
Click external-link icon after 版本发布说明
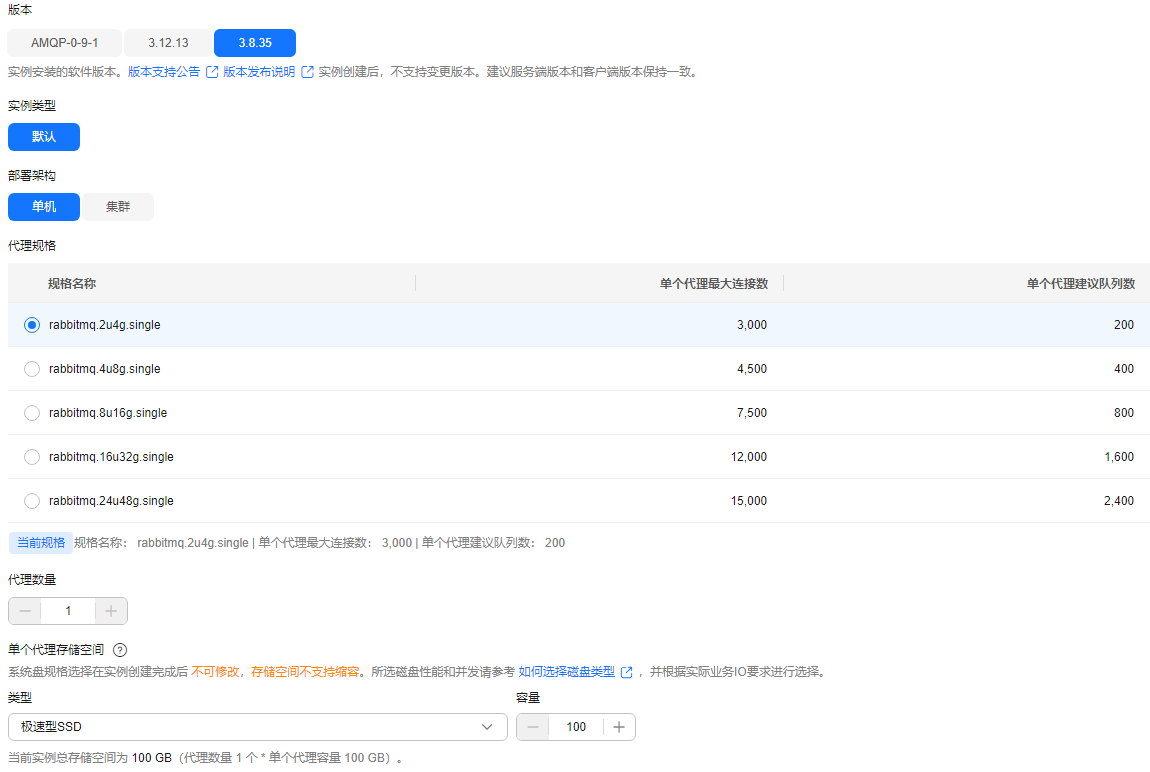point(307,72)
